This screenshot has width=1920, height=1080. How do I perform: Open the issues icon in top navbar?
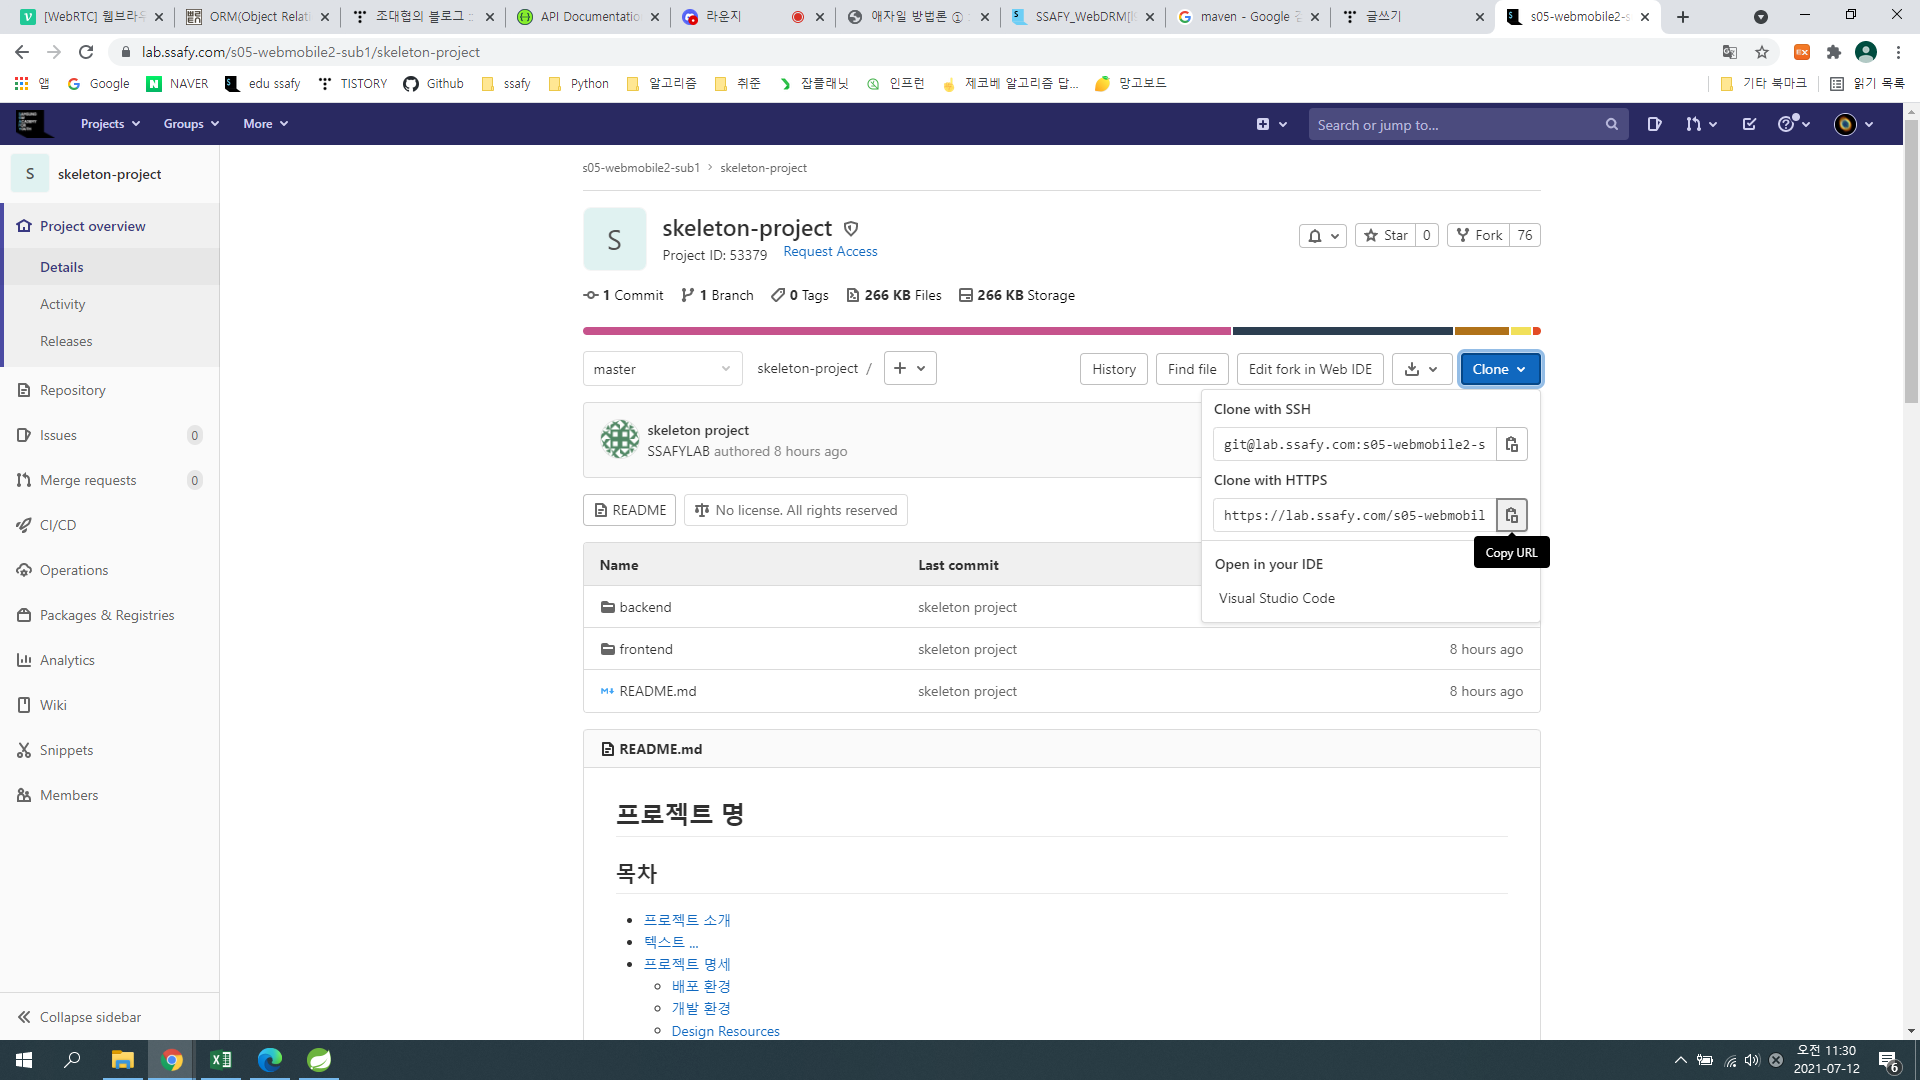tap(1654, 124)
